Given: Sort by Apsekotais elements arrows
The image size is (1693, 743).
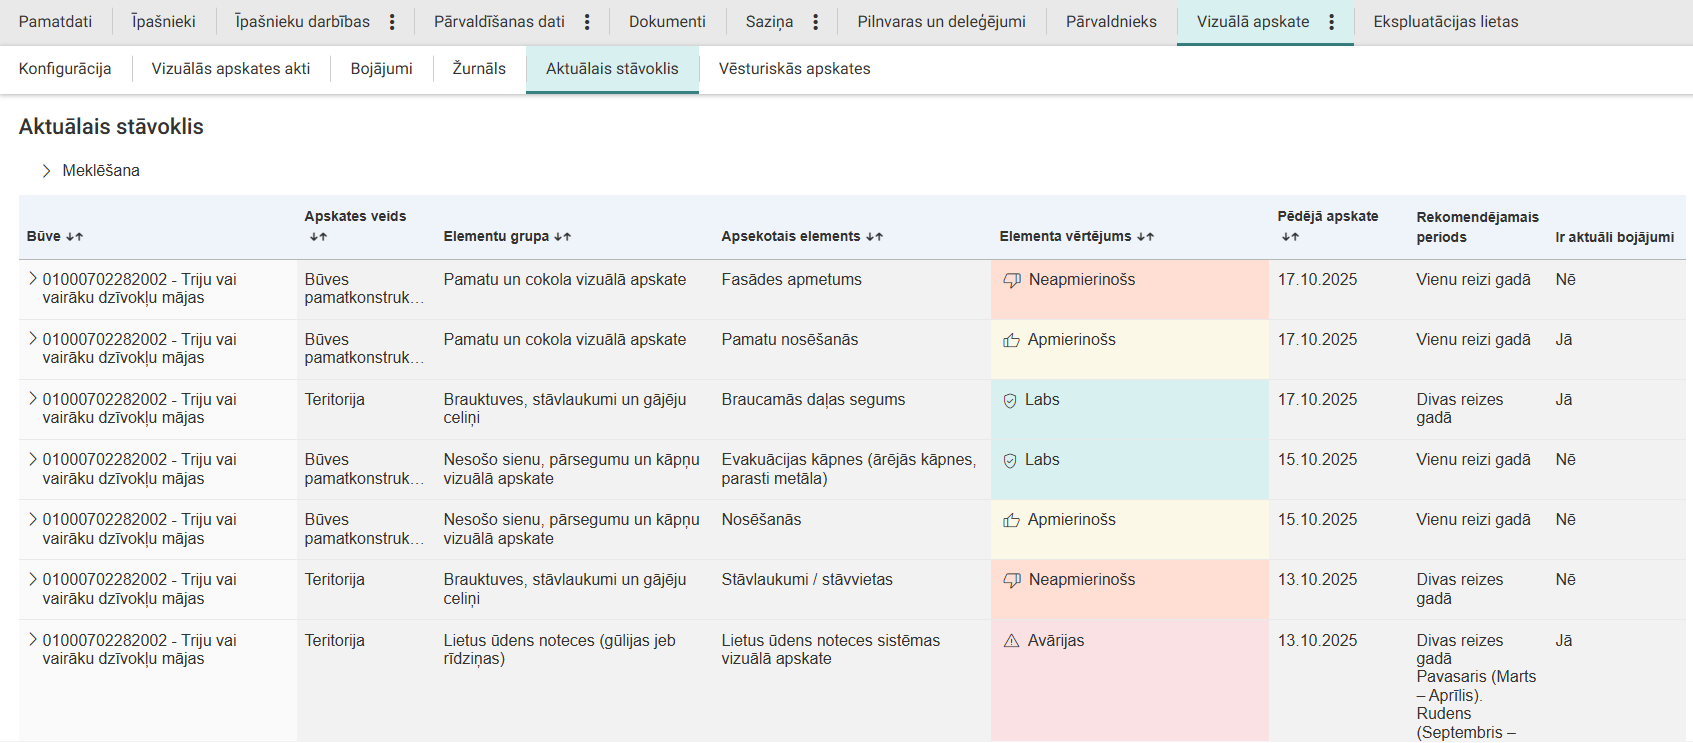Looking at the screenshot, I should point(874,237).
